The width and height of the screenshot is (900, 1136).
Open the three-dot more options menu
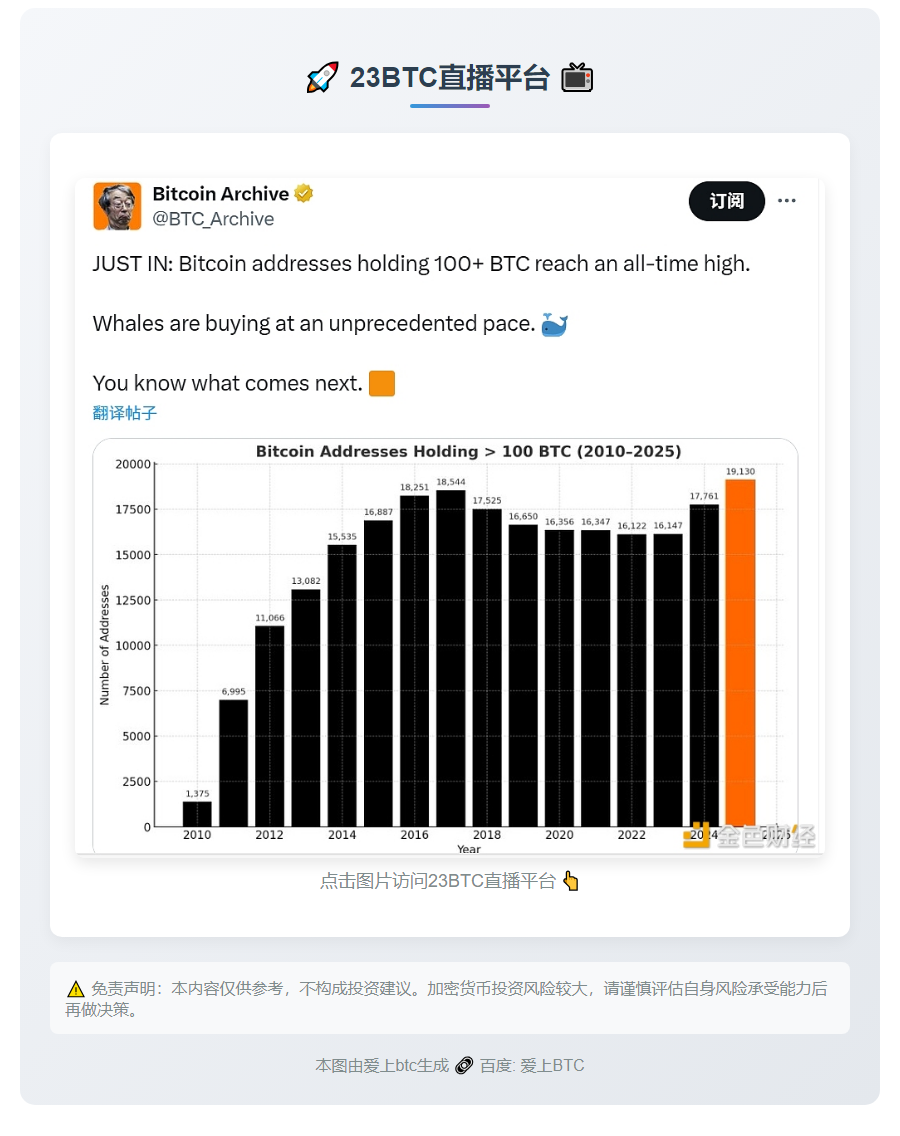(787, 201)
